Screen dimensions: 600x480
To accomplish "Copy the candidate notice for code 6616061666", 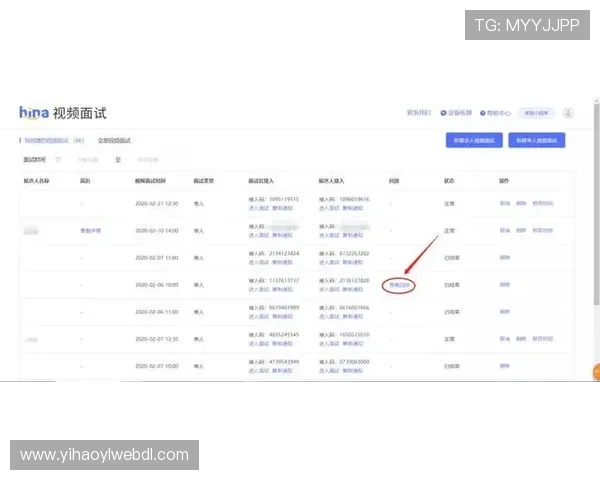I will click(x=352, y=317).
